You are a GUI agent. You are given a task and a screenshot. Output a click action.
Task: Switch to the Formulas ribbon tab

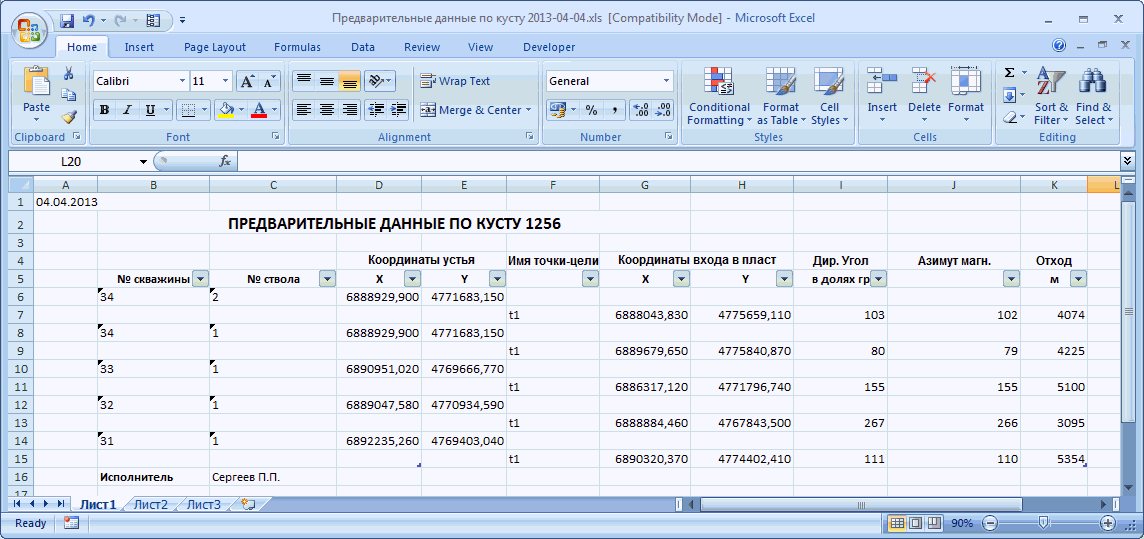(297, 47)
